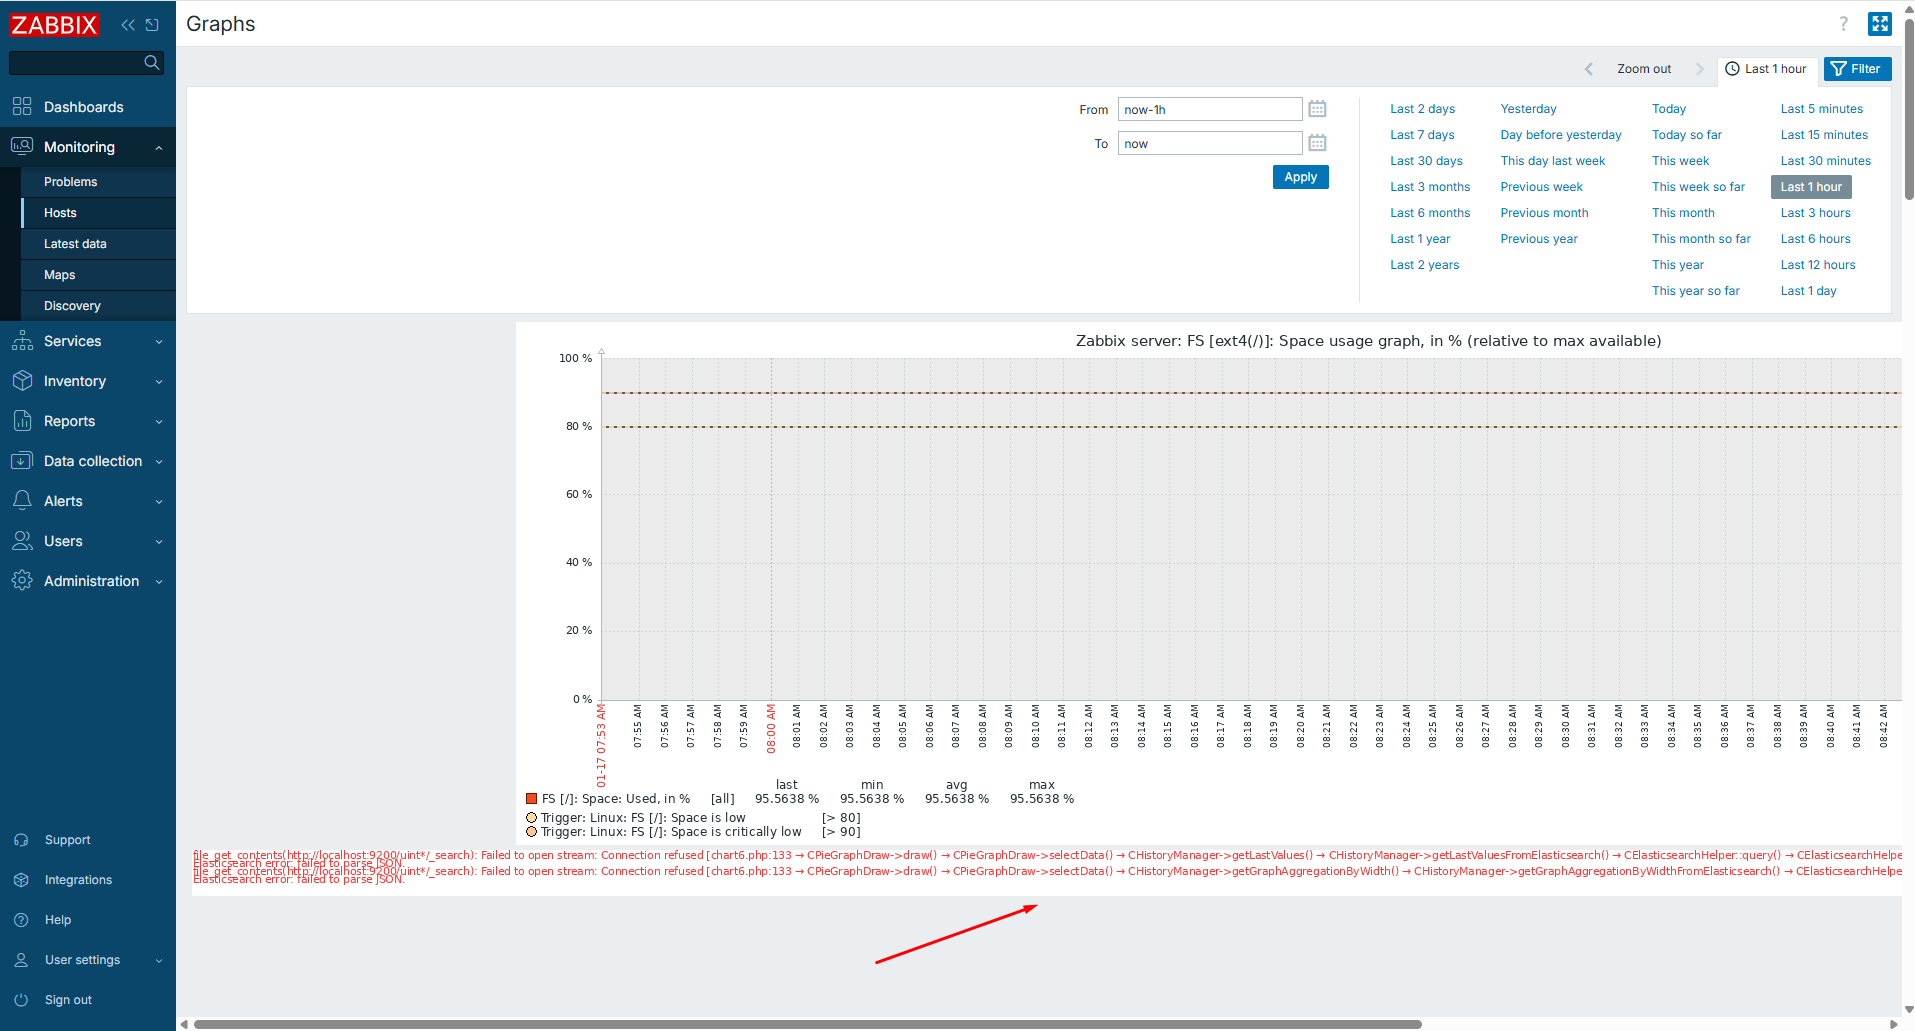
Task: Click red swatch for FS Space Used legend
Action: pos(532,799)
